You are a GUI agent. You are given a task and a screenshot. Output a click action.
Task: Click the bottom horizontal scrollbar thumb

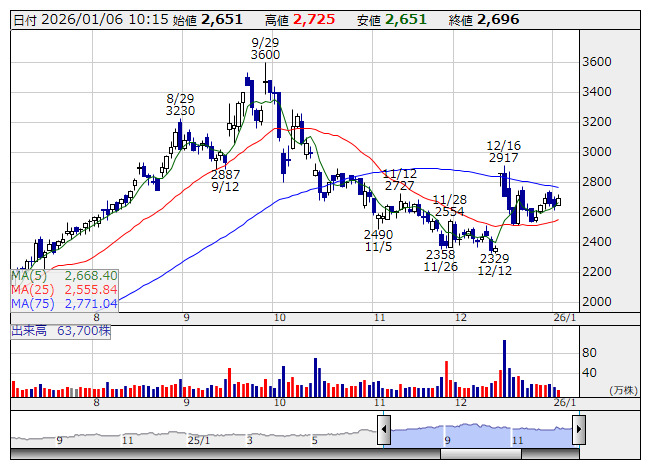click(481, 454)
